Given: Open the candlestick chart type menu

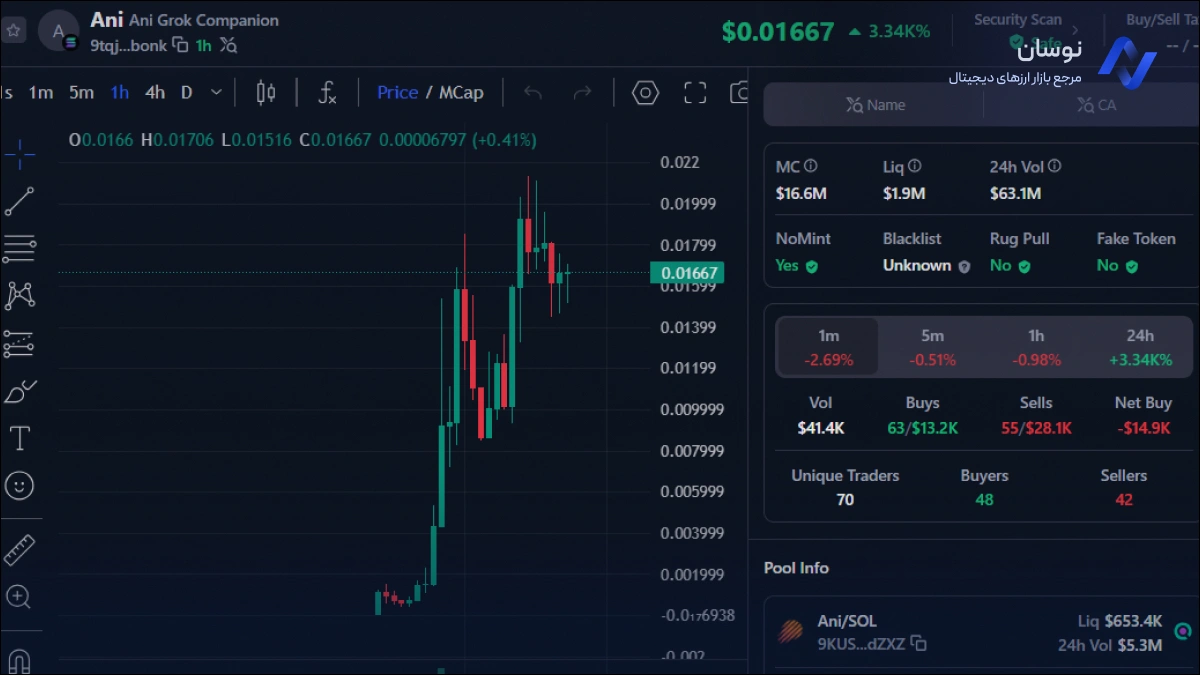Looking at the screenshot, I should pos(265,93).
